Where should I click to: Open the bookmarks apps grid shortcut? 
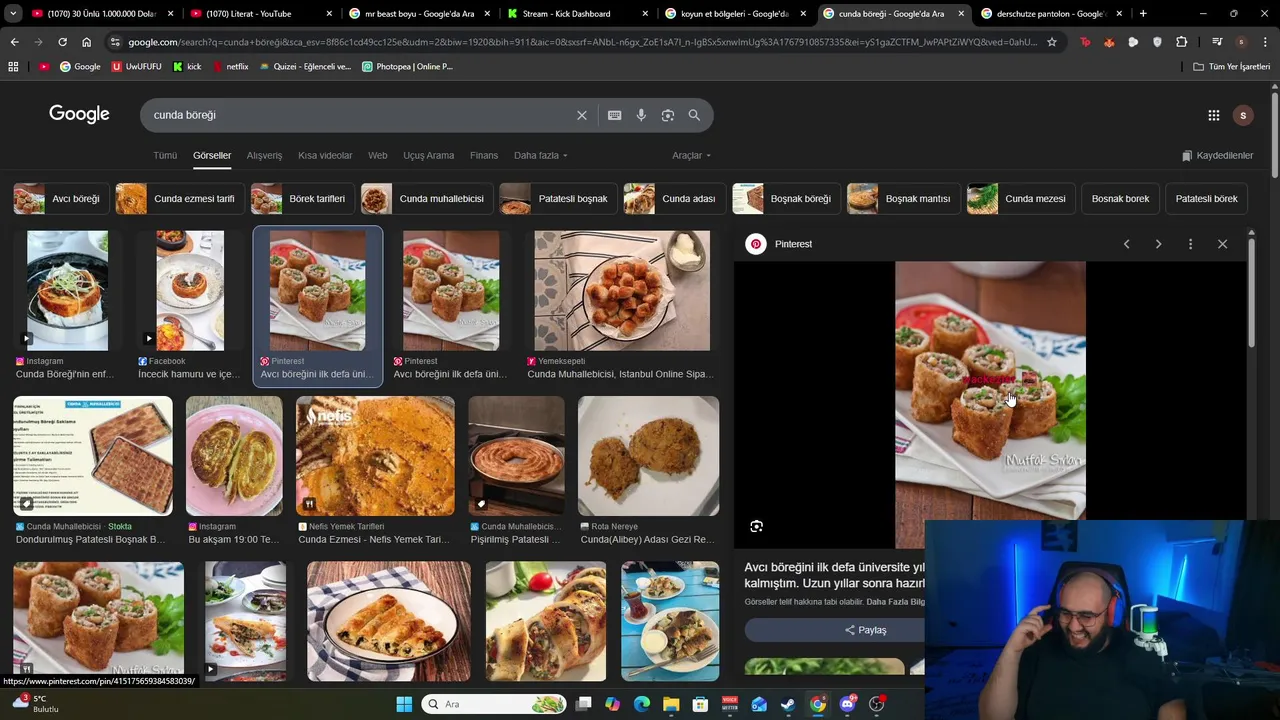coord(13,66)
